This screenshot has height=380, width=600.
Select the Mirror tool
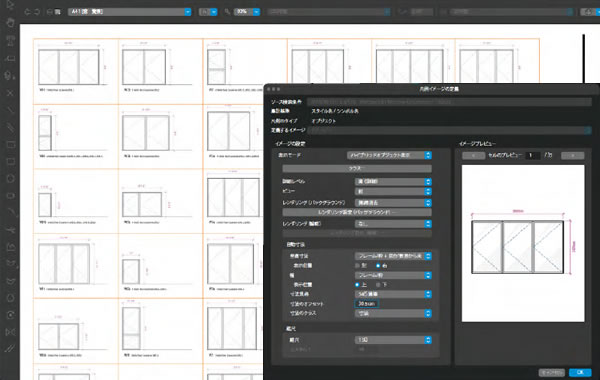11,332
